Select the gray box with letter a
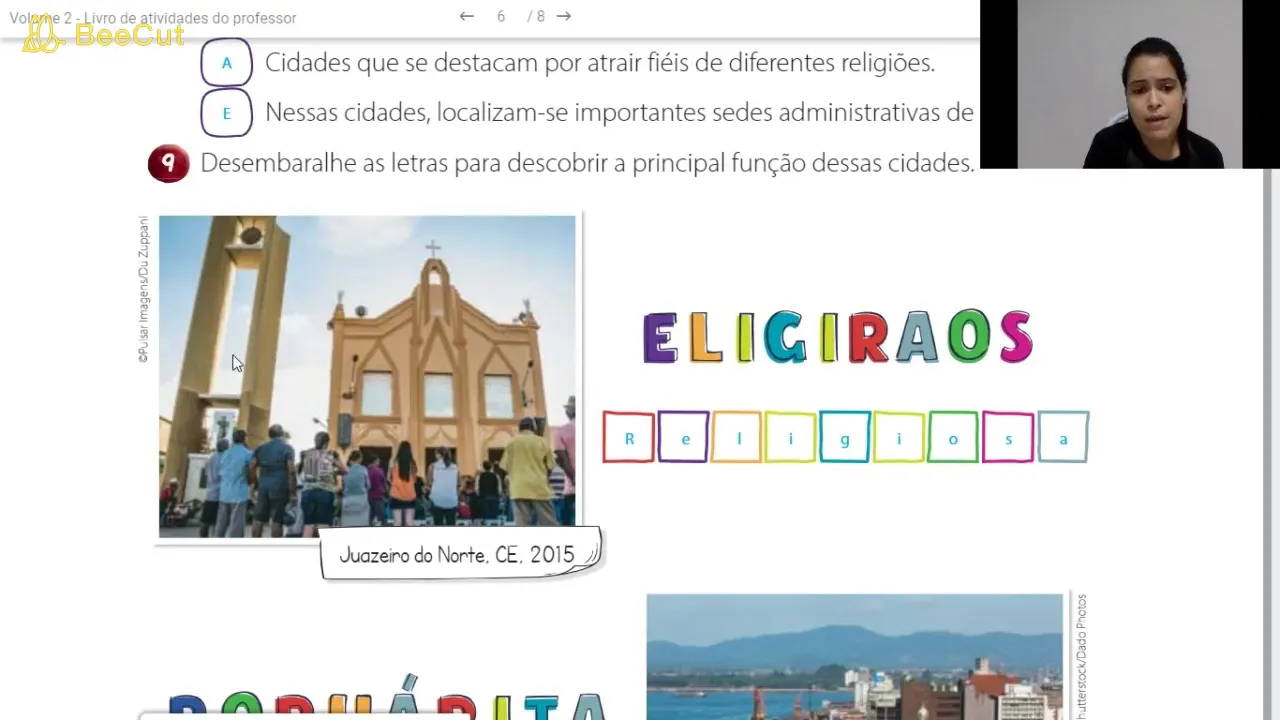 click(1063, 437)
